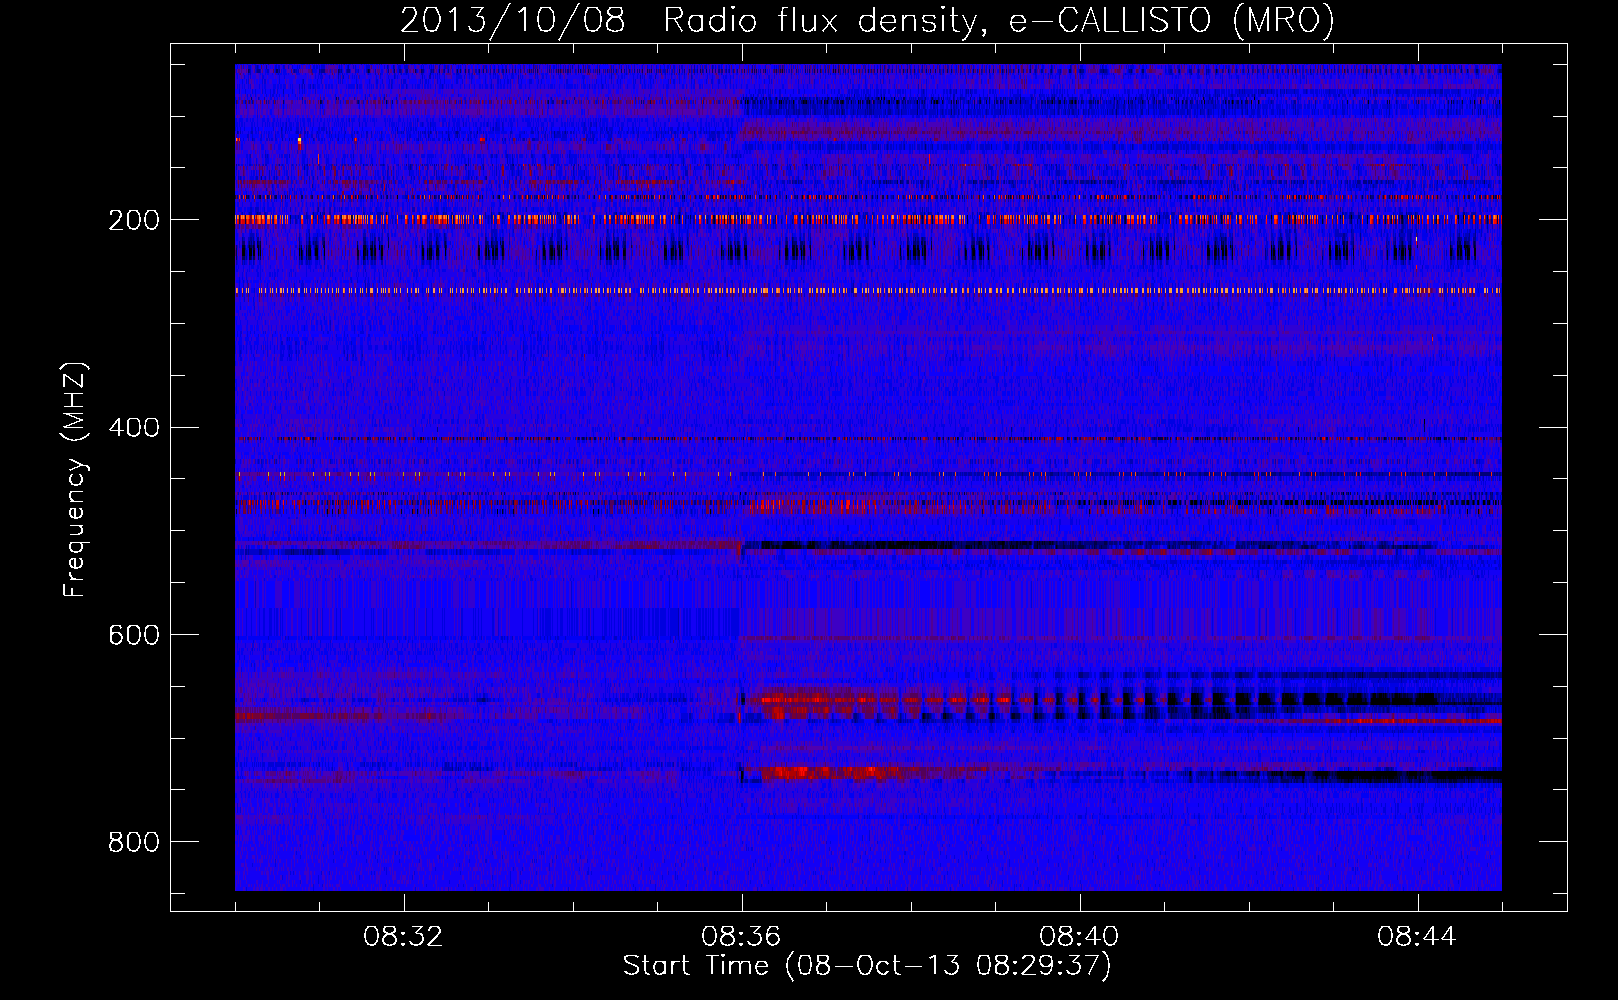Select the 800 frequency tick label

[x=134, y=843]
